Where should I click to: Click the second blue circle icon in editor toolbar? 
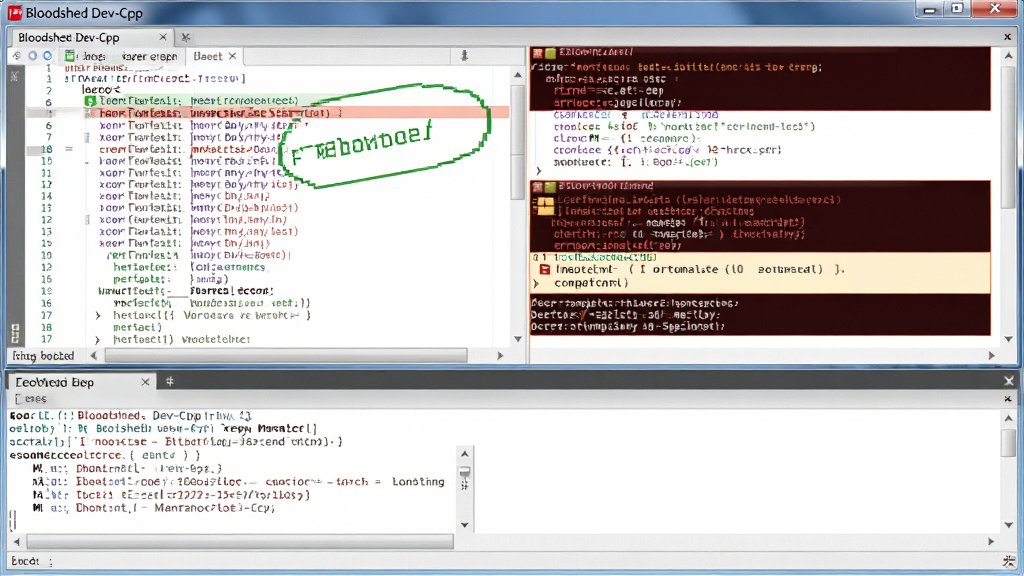[x=47, y=56]
